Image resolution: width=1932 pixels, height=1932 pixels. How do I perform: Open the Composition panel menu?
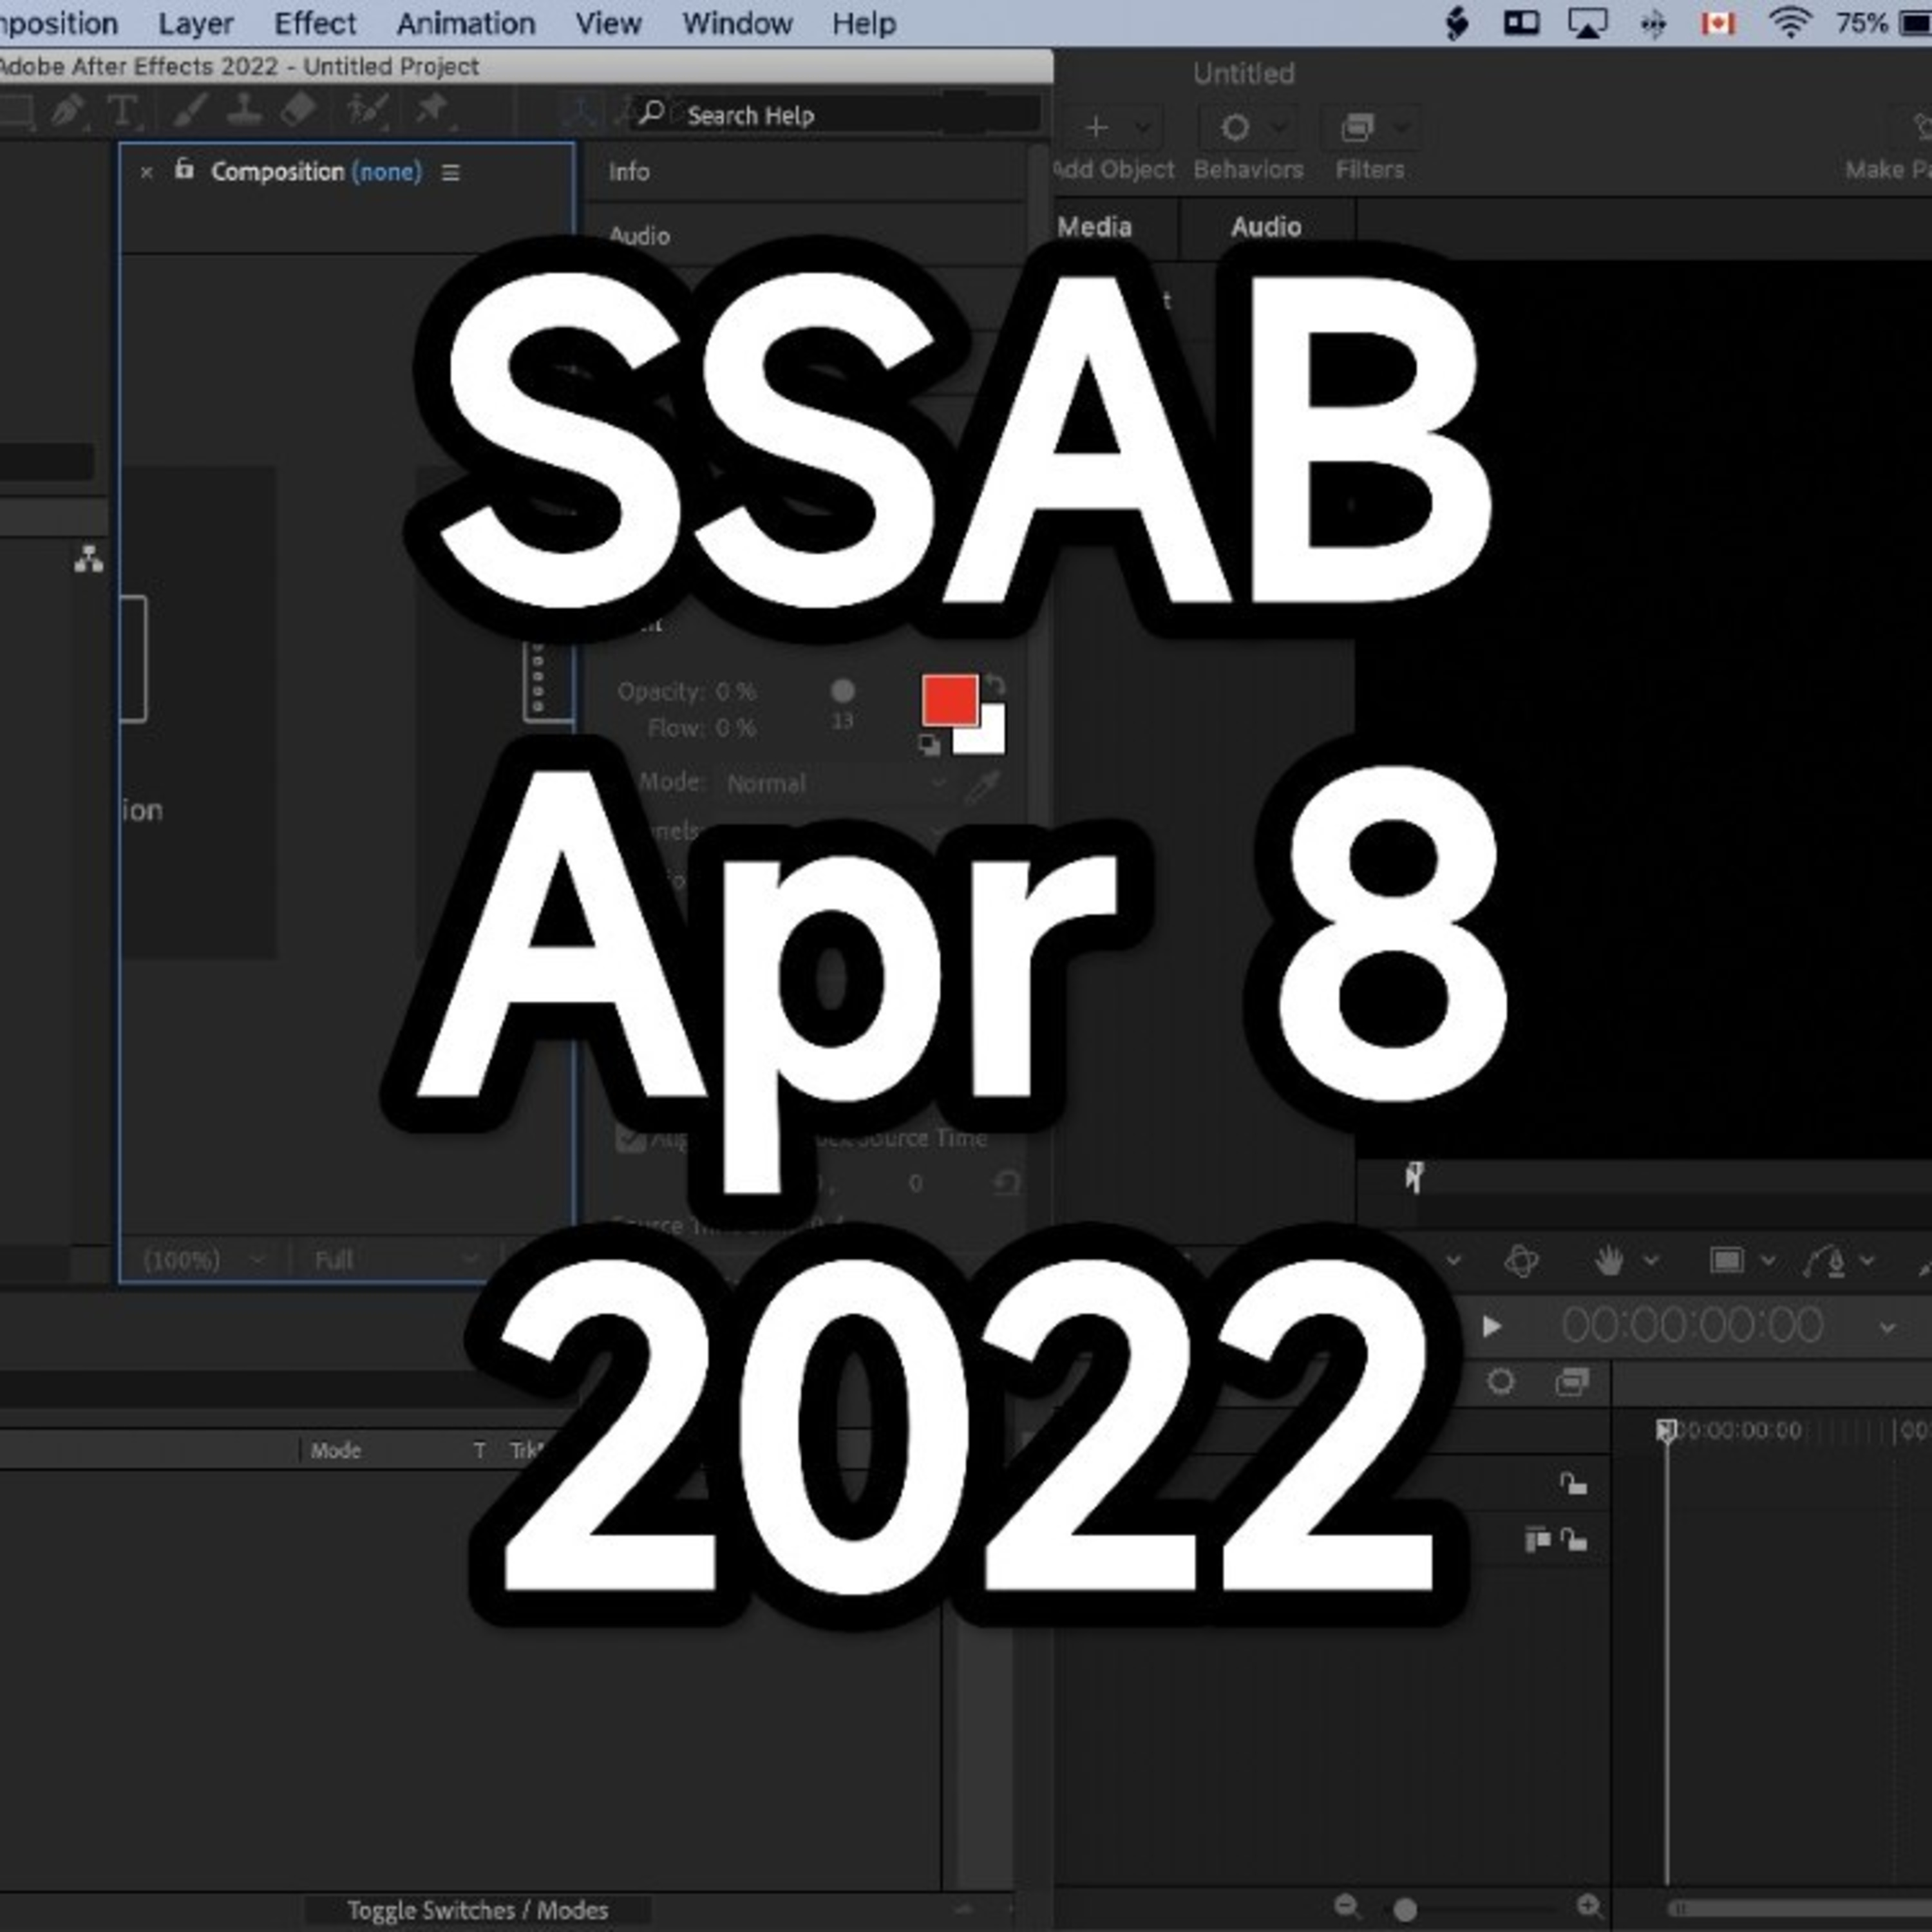click(451, 173)
